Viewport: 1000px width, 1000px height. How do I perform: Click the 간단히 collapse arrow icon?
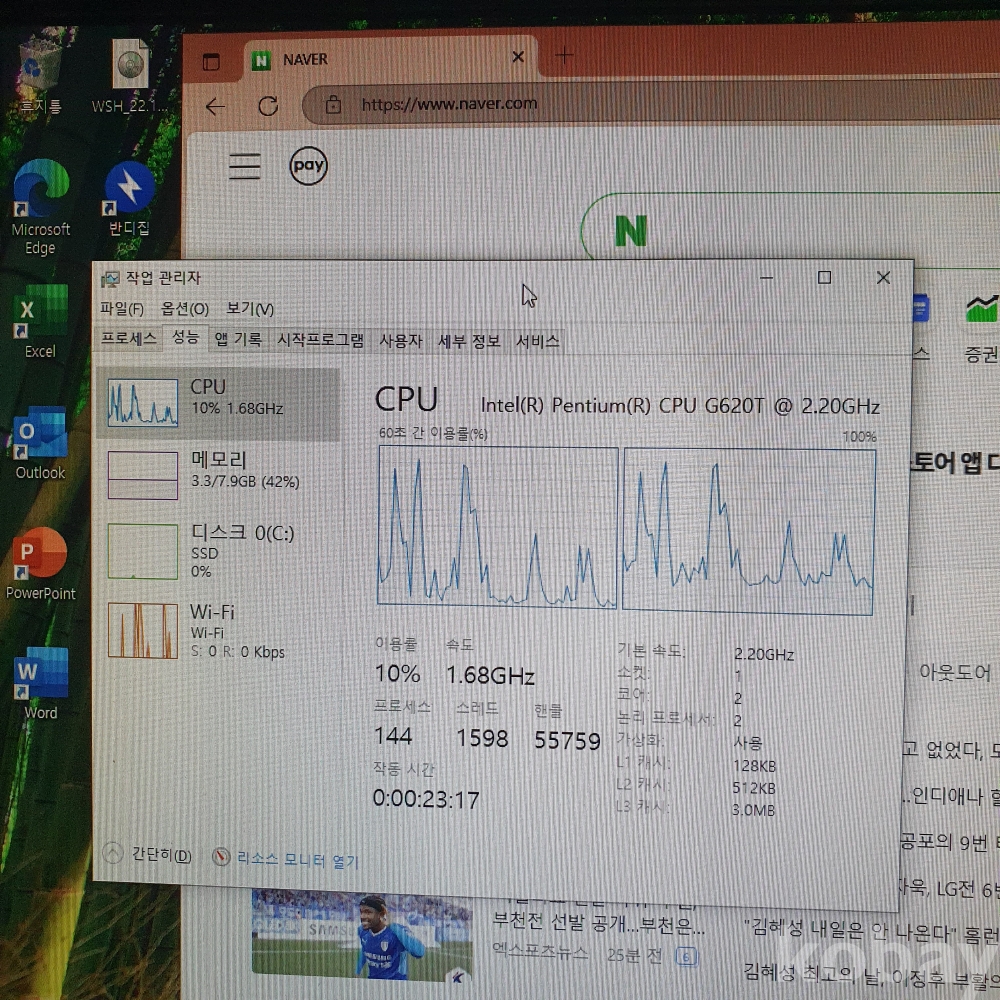113,853
